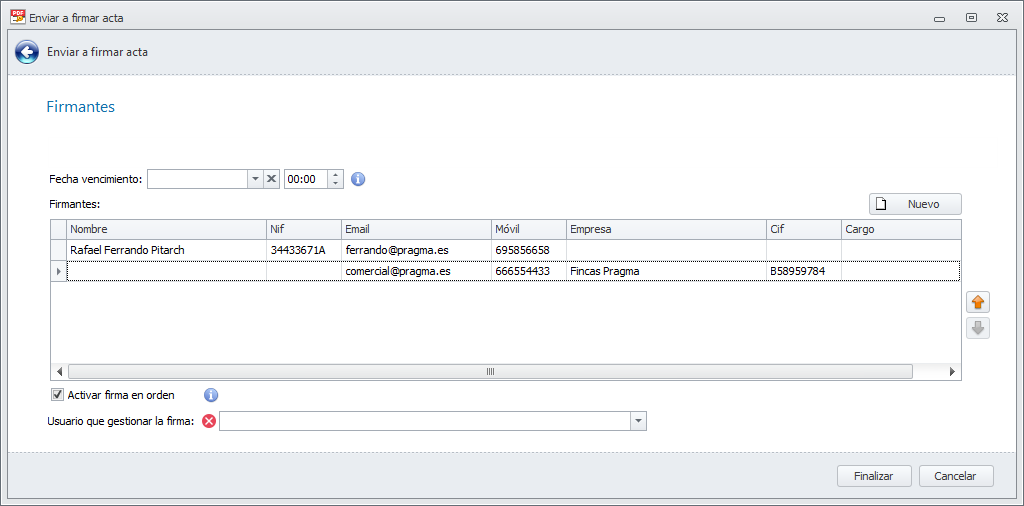Viewport: 1024px width, 506px height.
Task: Open the Fecha vencimiento date dropdown
Action: [x=255, y=179]
